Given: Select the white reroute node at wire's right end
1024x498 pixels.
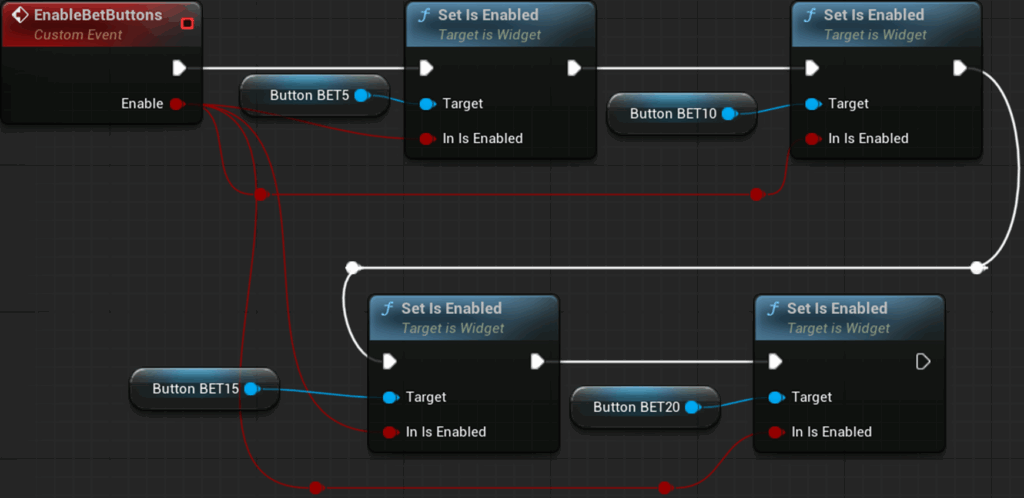Looking at the screenshot, I should [977, 267].
